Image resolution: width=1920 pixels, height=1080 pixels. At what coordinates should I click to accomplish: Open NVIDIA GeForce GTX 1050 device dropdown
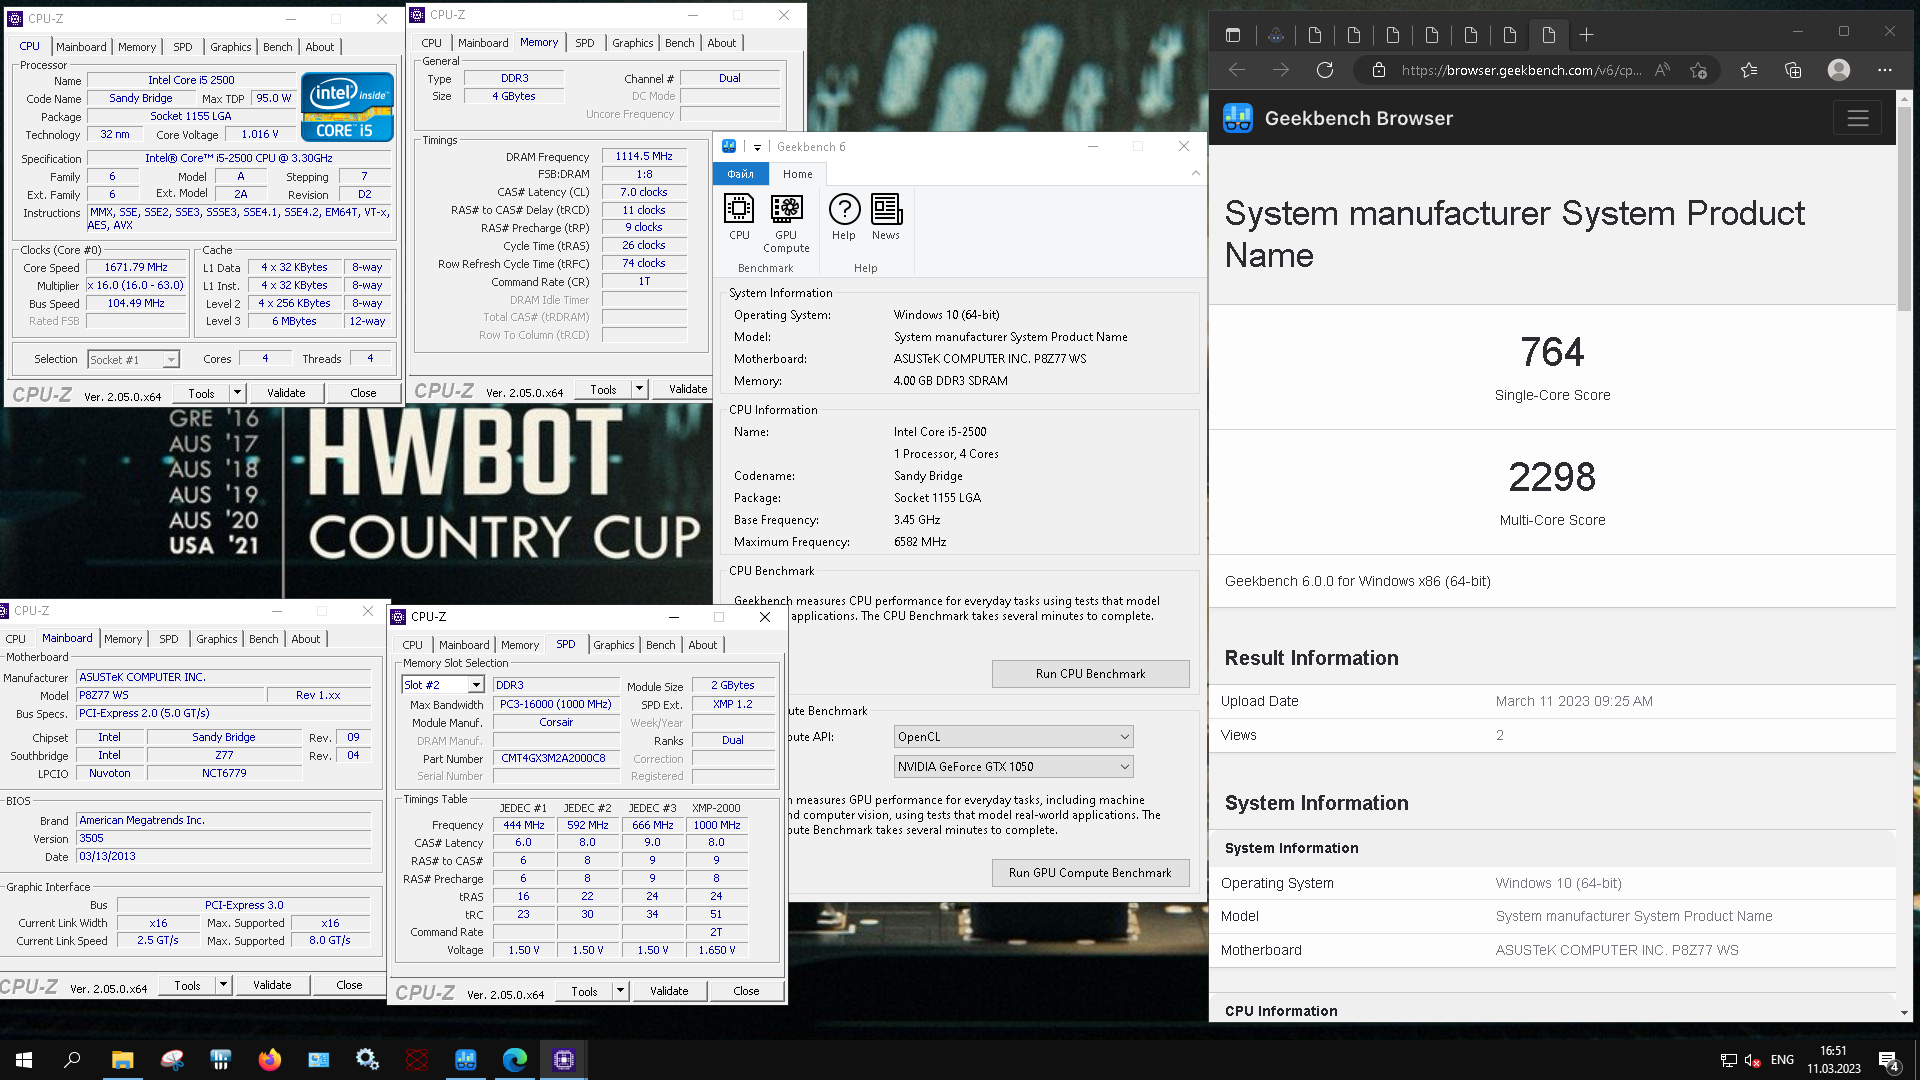(1013, 767)
